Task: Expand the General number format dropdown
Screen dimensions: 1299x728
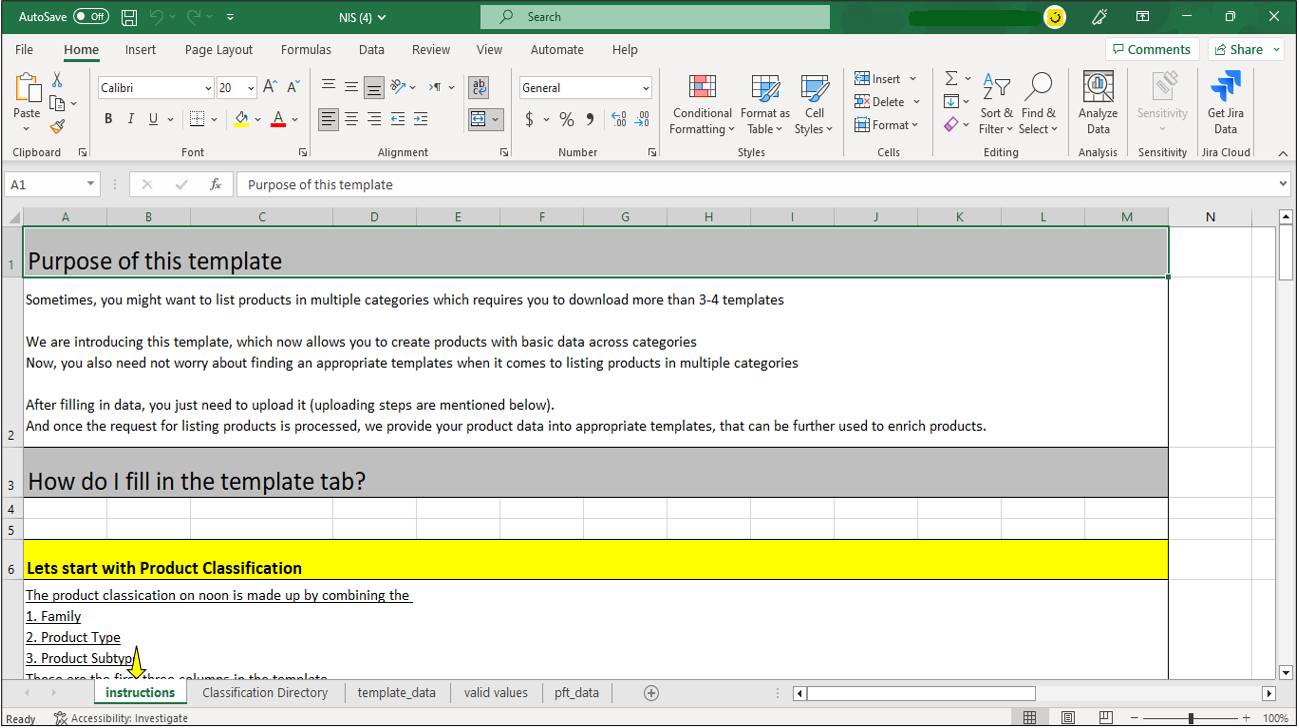Action: 645,88
